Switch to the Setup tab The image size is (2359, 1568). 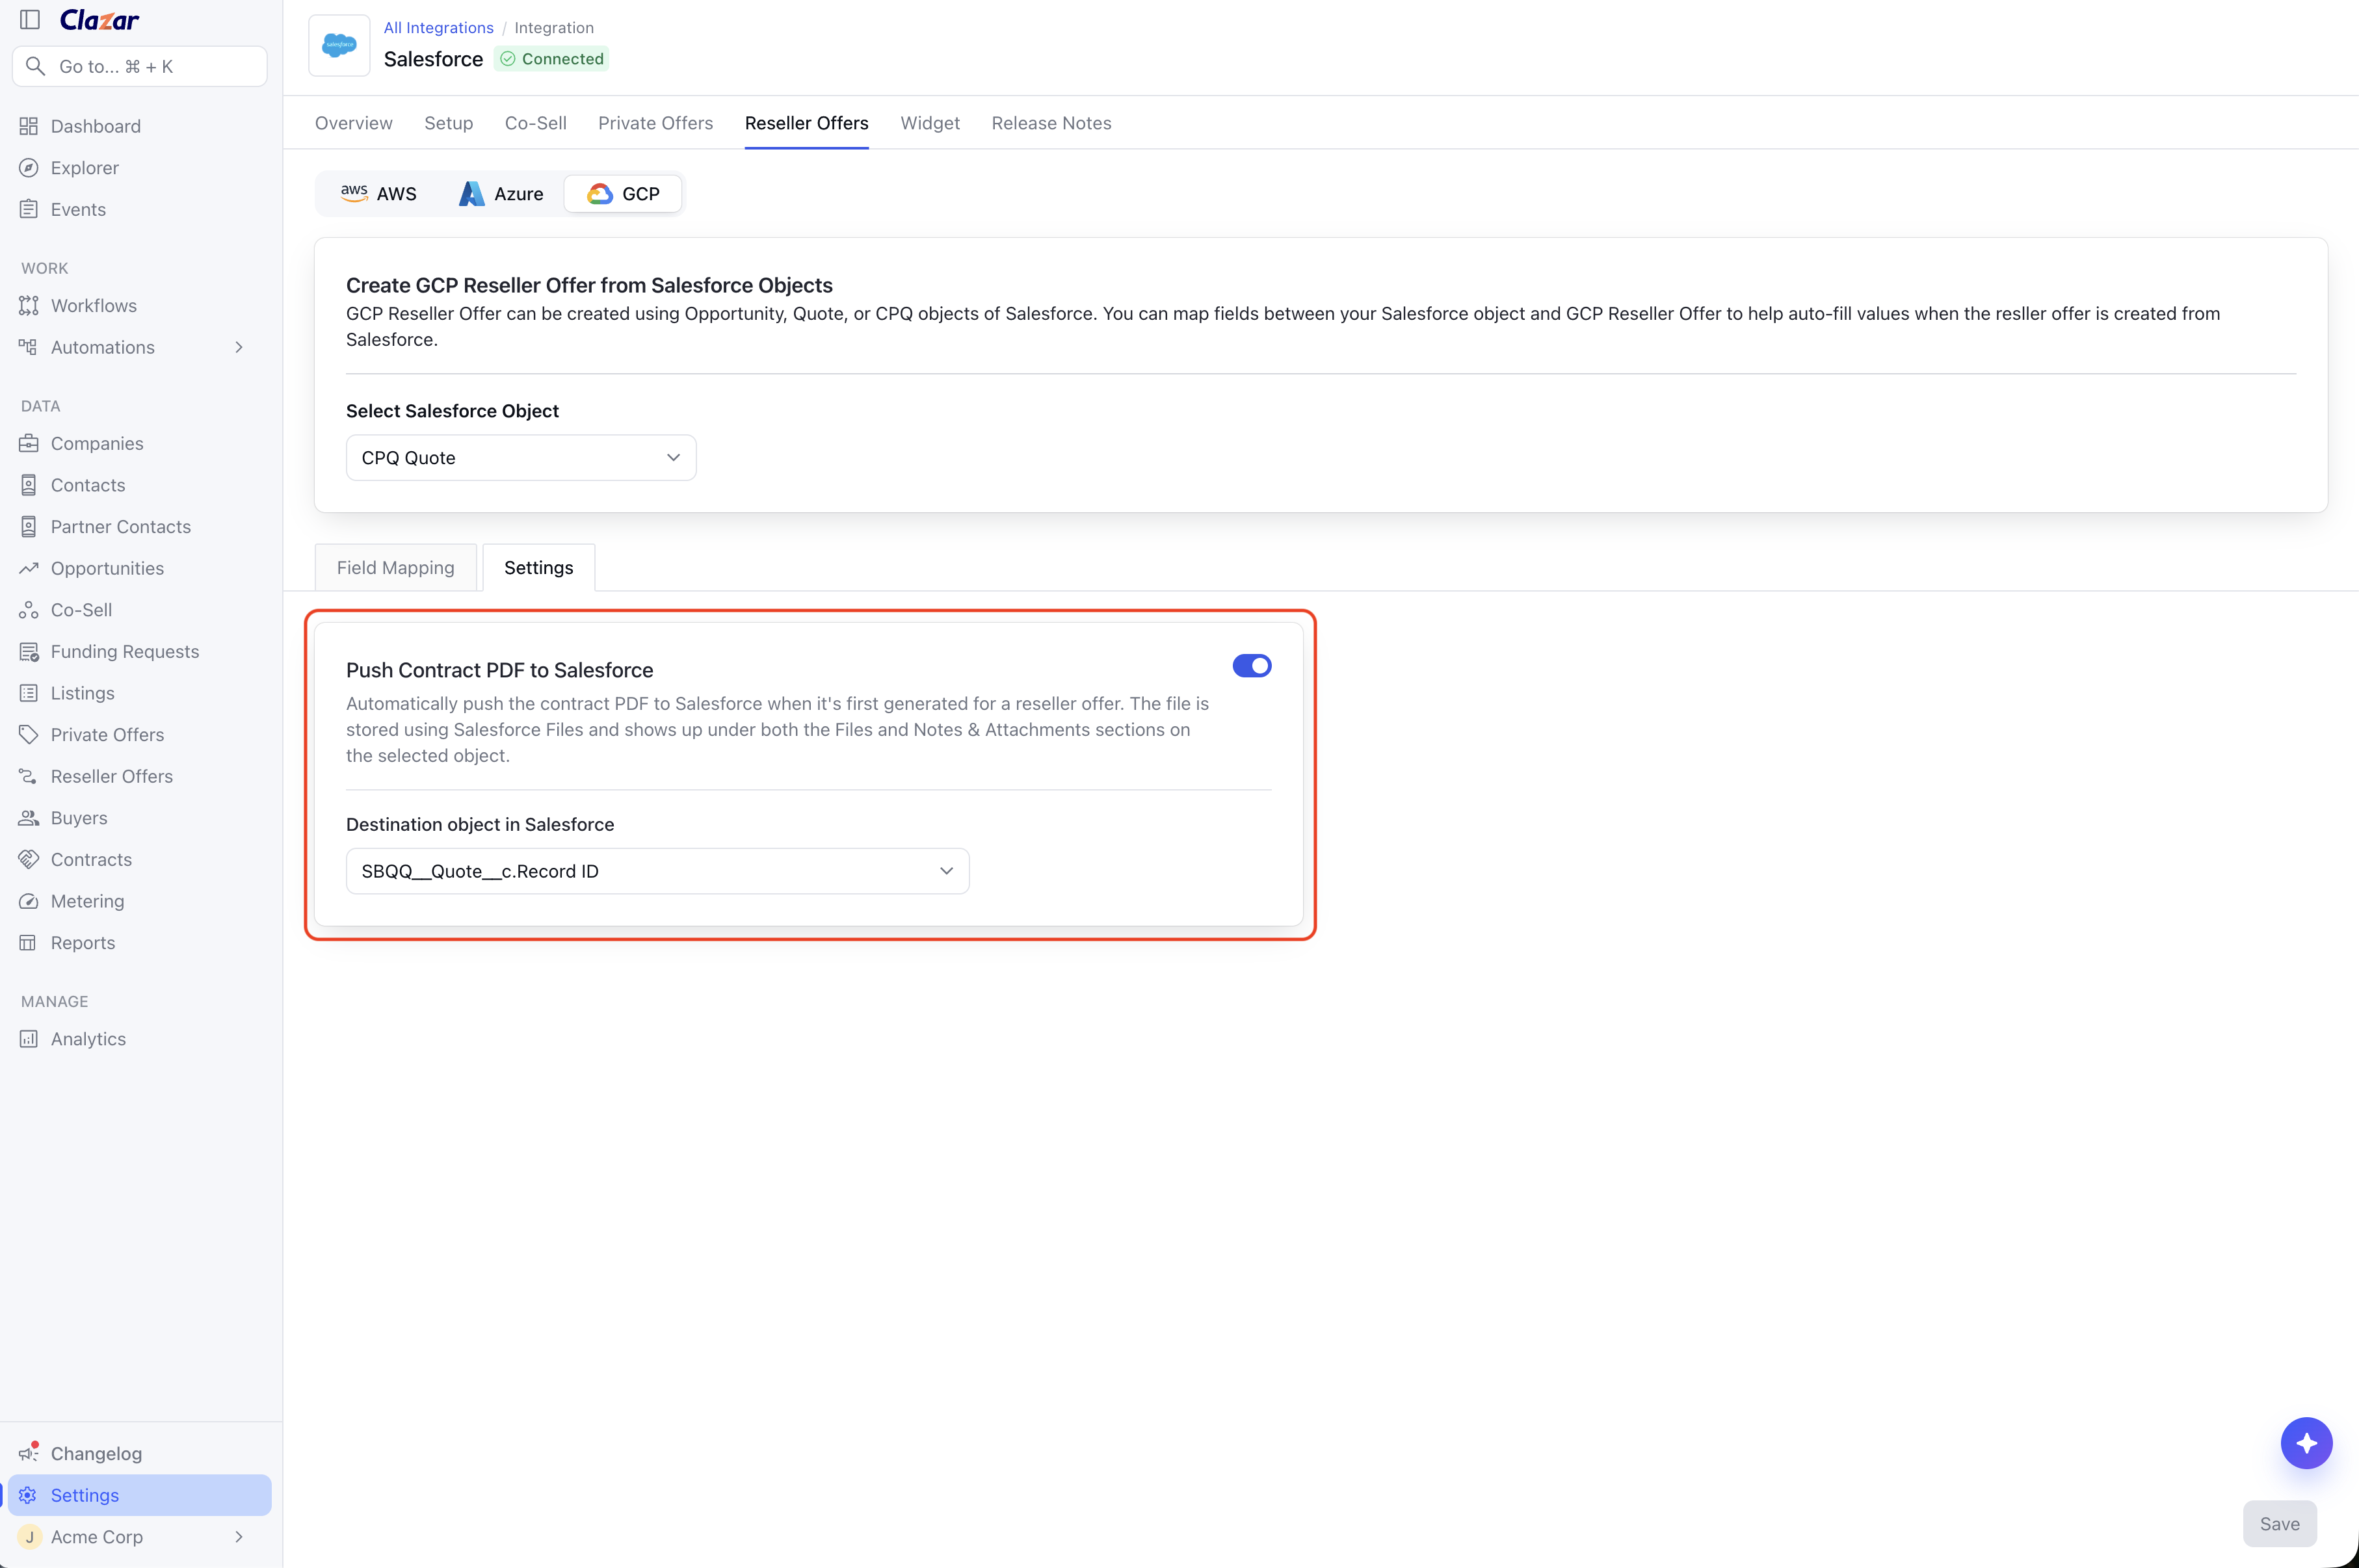(x=449, y=123)
